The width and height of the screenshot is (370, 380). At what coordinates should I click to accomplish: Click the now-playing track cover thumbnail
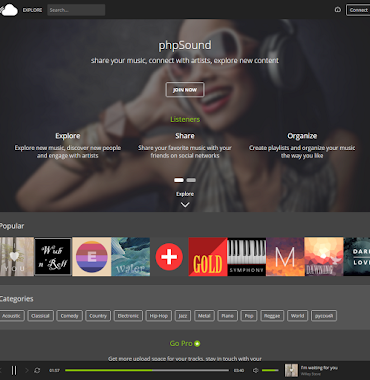click(x=291, y=370)
